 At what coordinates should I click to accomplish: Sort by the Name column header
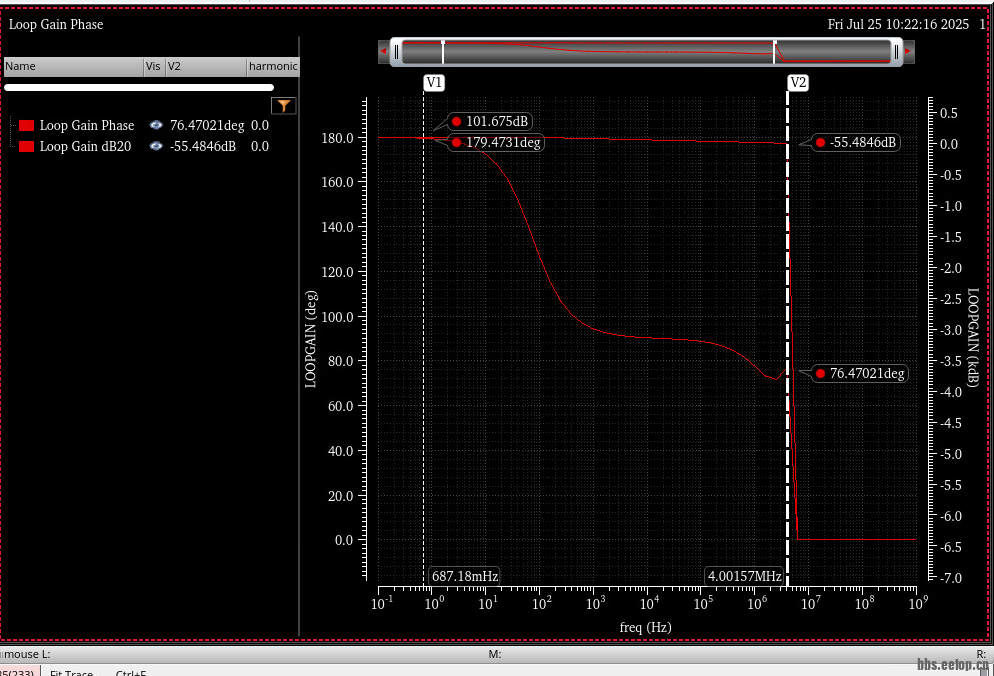[x=74, y=67]
